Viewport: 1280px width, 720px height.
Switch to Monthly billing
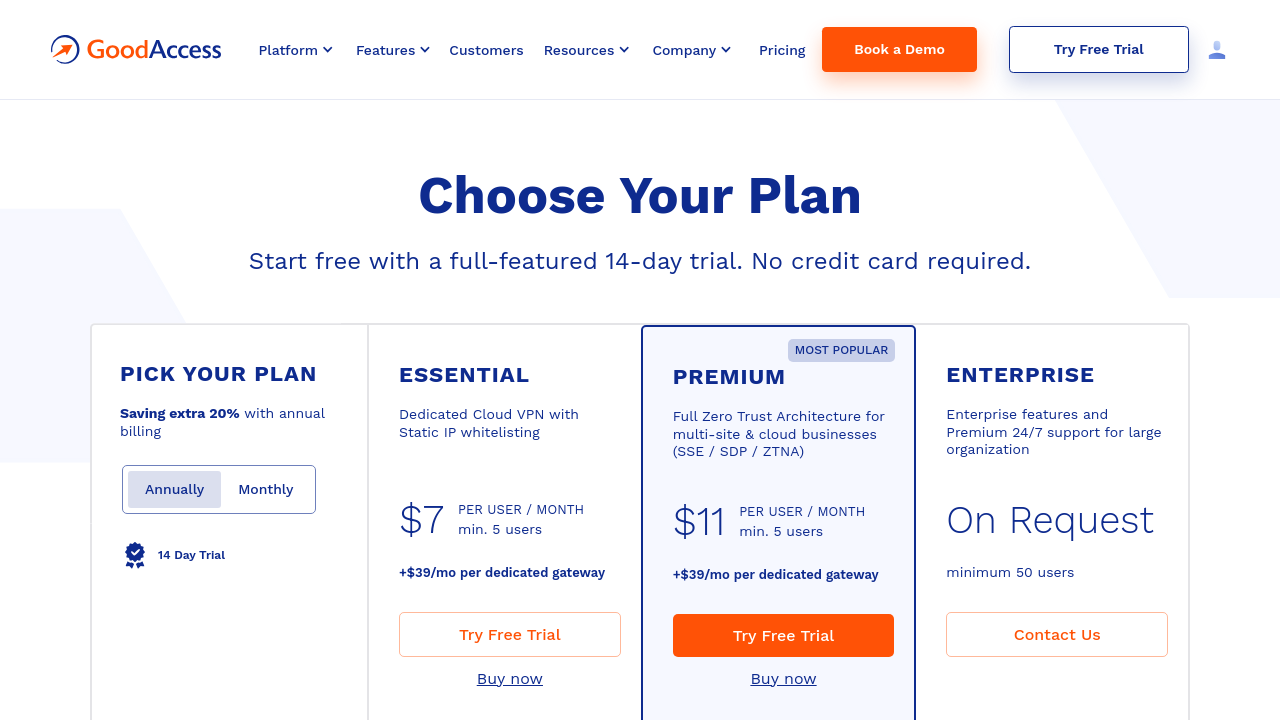pyautogui.click(x=266, y=489)
